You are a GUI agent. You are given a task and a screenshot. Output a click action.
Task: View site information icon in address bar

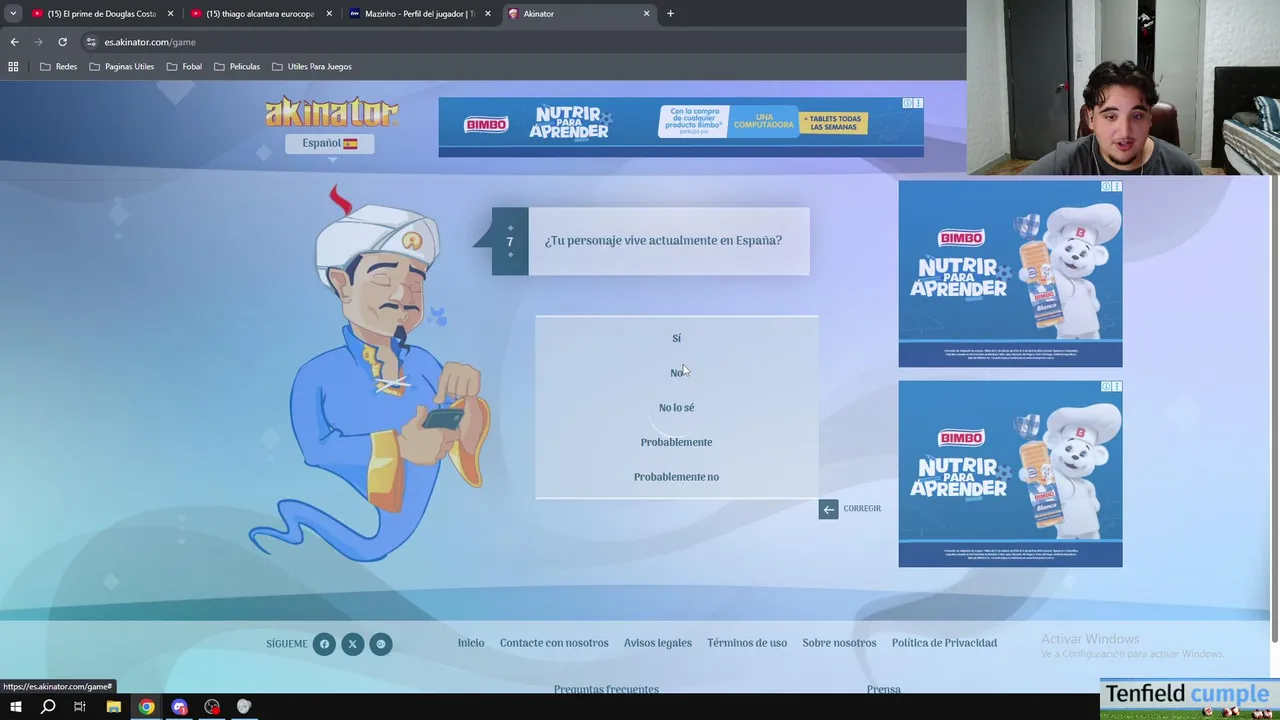tap(91, 42)
